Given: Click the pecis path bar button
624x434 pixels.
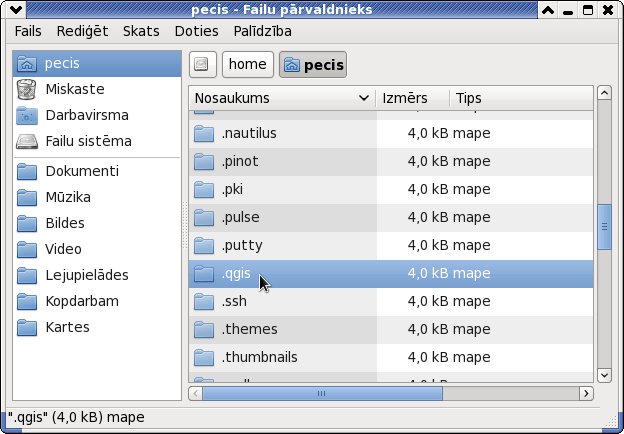Looking at the screenshot, I should click(313, 64).
